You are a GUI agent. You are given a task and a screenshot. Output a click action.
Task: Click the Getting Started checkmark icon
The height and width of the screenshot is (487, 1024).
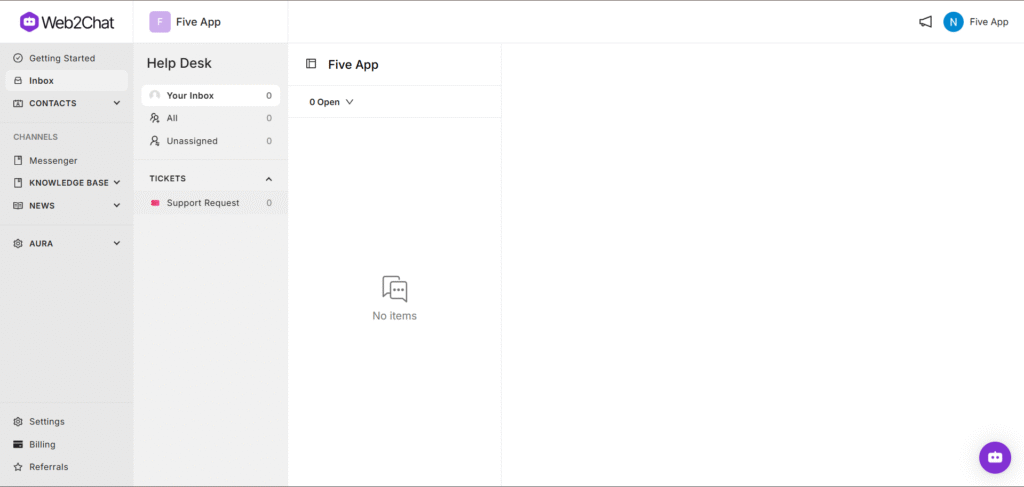coord(18,58)
